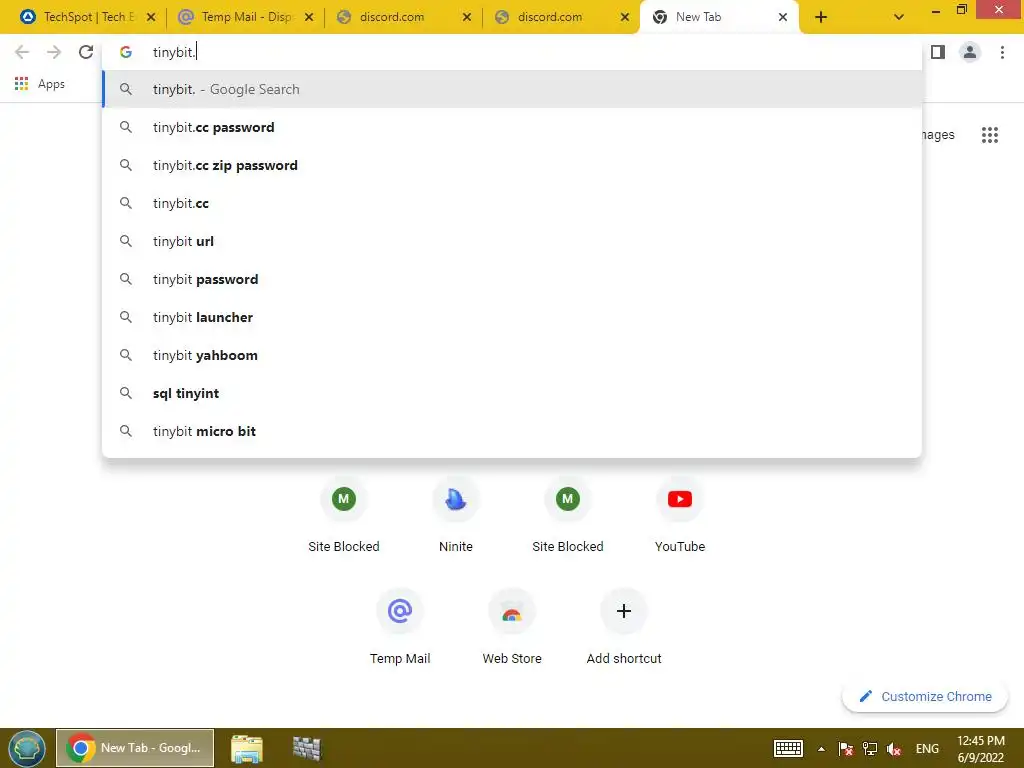Open the Chrome three-dot menu
The height and width of the screenshot is (768, 1024).
coord(1002,52)
